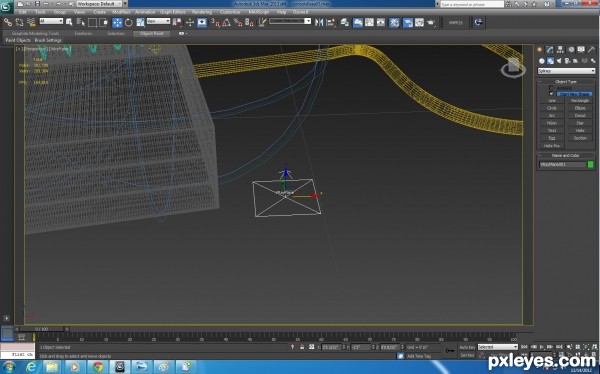
Task: Click the Line spline button
Action: click(x=552, y=101)
